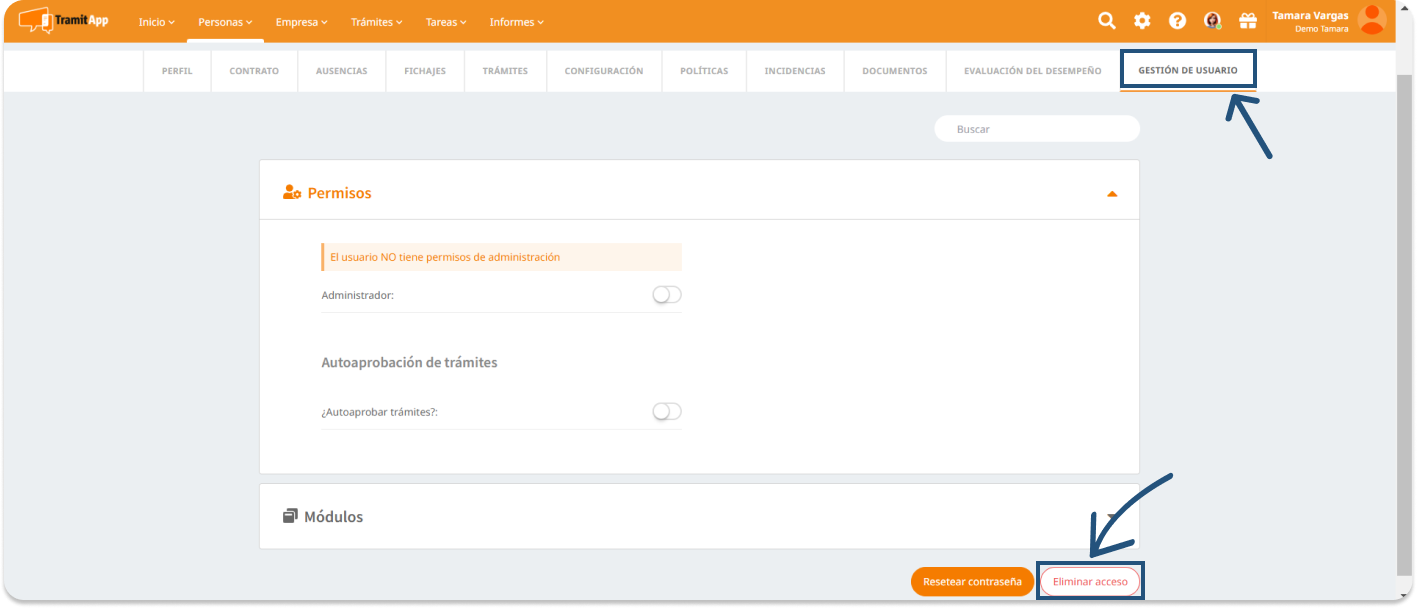
Task: Toggle the ¿Autoaprobar trámites? switch
Action: [666, 412]
